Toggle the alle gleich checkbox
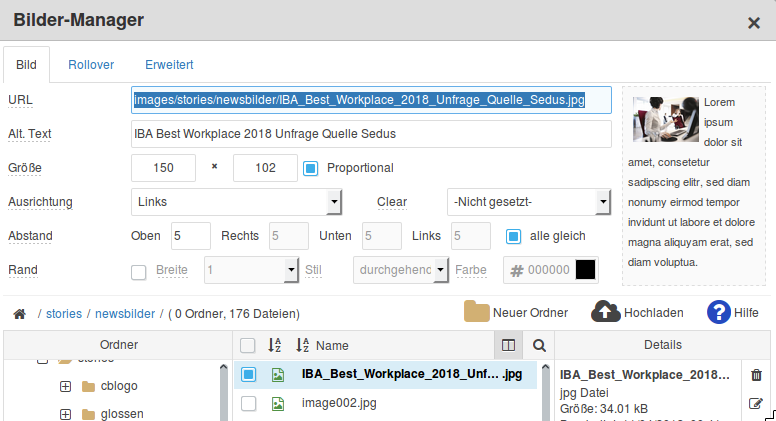Screen dimensions: 776x421 click(x=513, y=236)
